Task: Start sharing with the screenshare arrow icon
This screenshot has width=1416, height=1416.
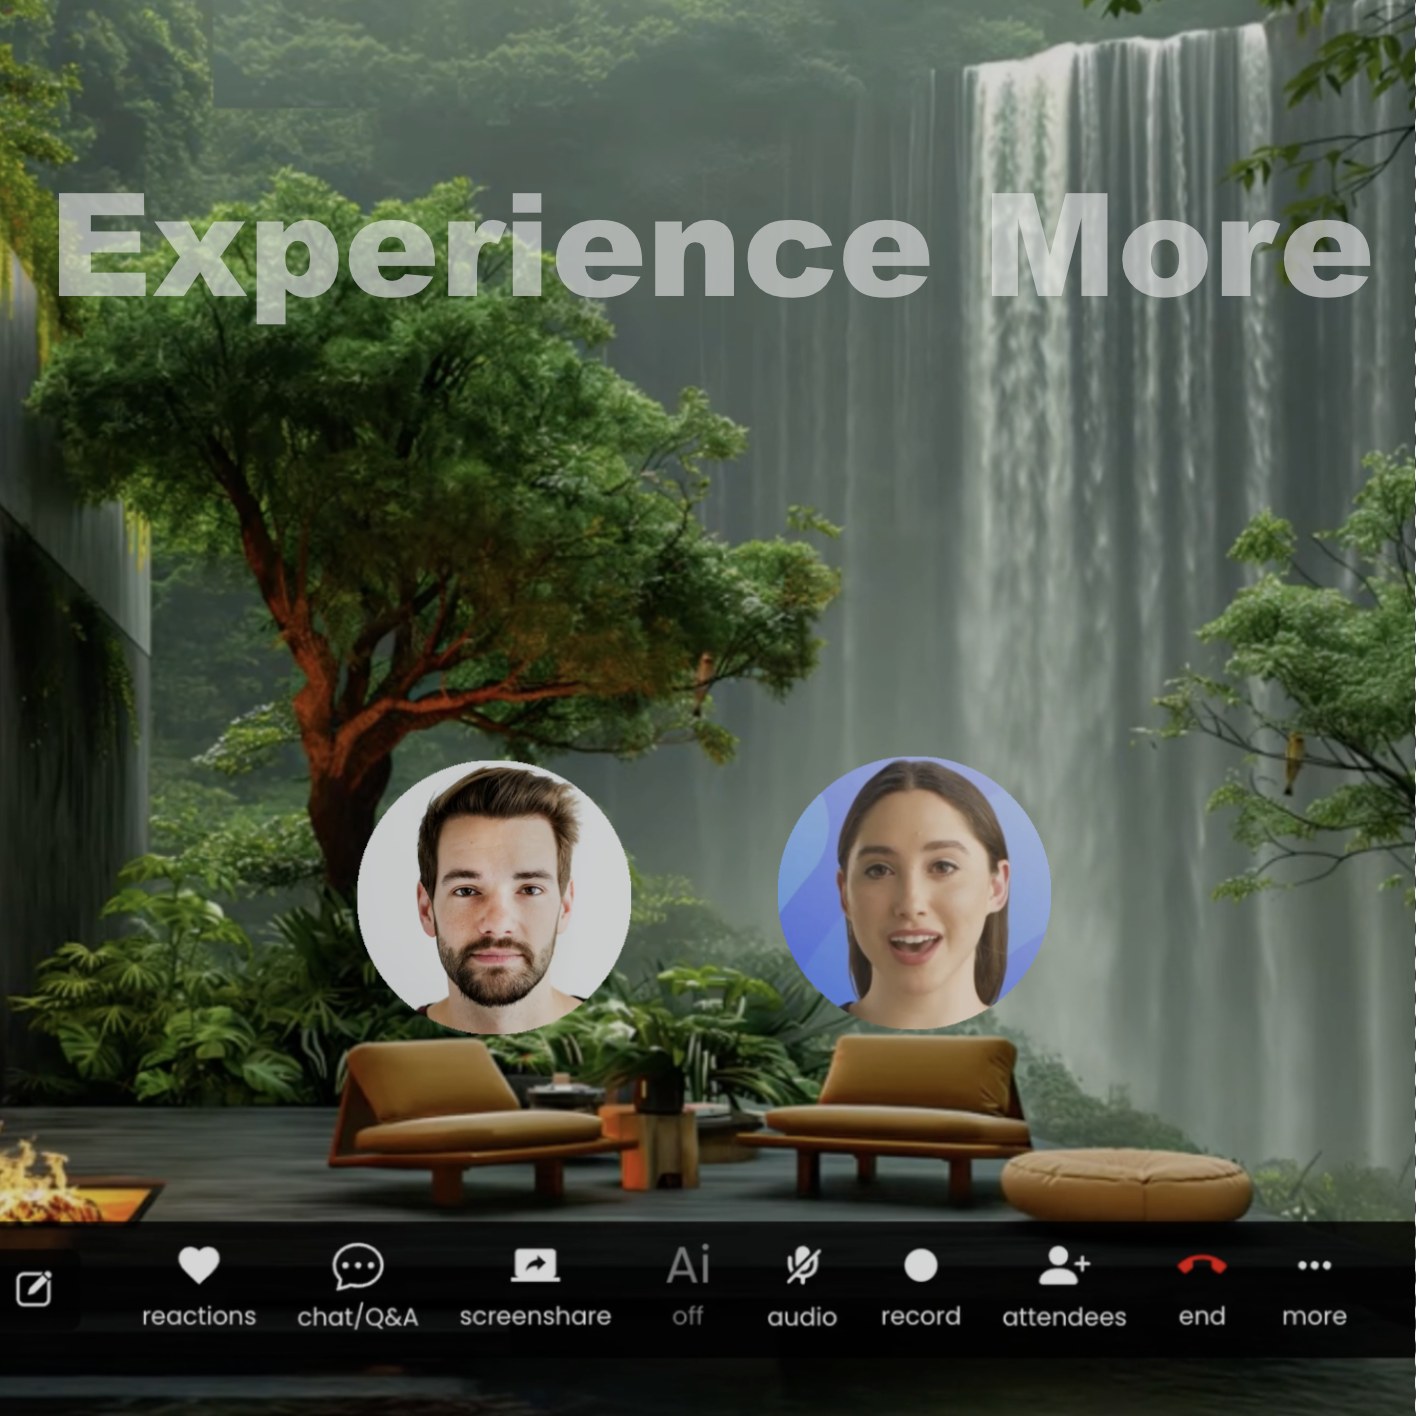Action: click(535, 1266)
